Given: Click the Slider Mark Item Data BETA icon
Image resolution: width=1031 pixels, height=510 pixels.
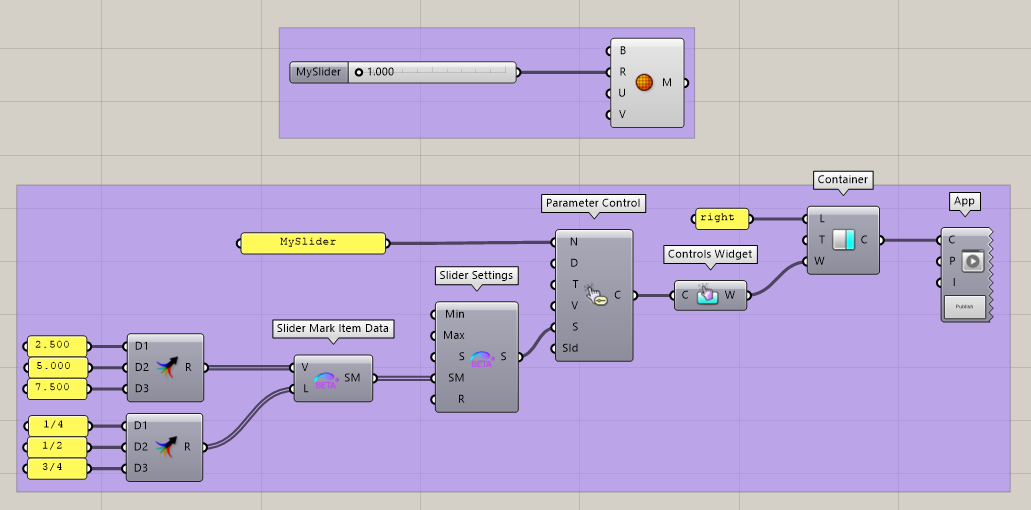Looking at the screenshot, I should [x=325, y=379].
